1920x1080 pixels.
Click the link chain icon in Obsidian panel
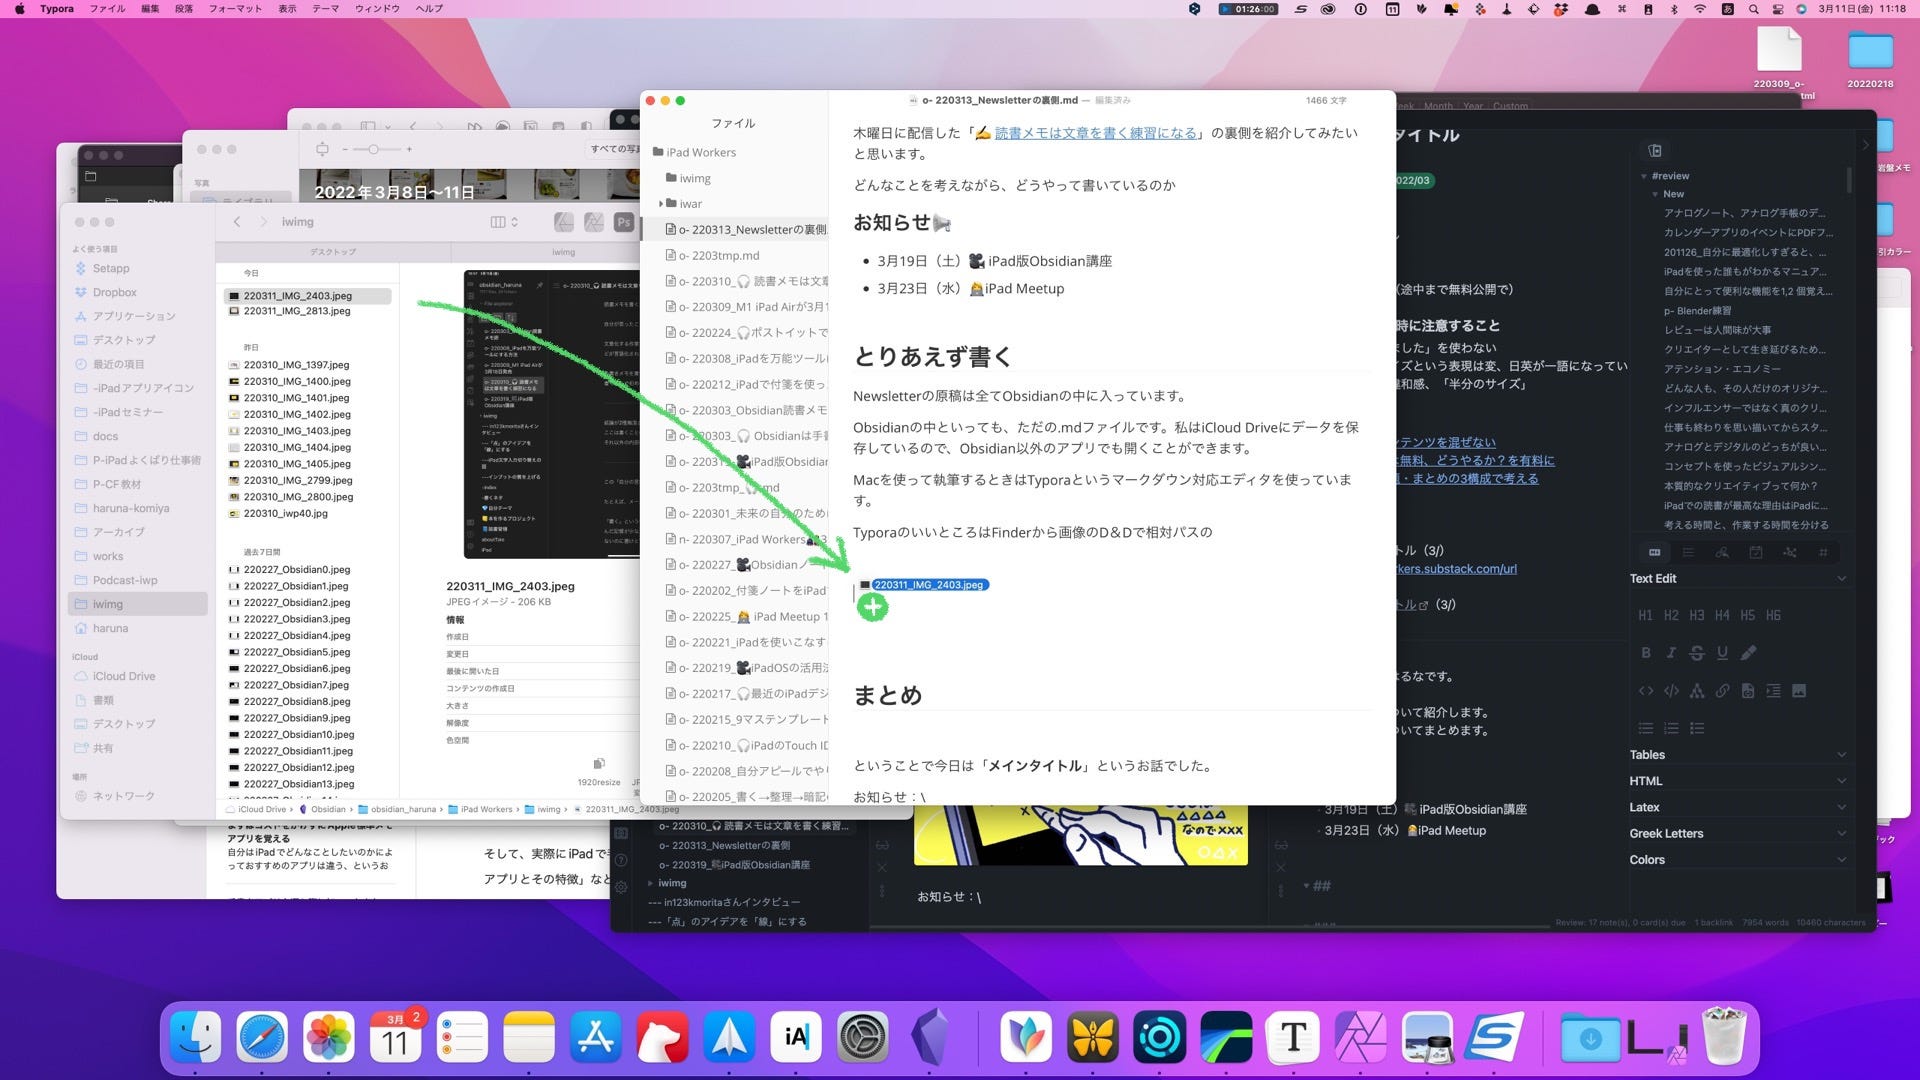(x=1722, y=691)
